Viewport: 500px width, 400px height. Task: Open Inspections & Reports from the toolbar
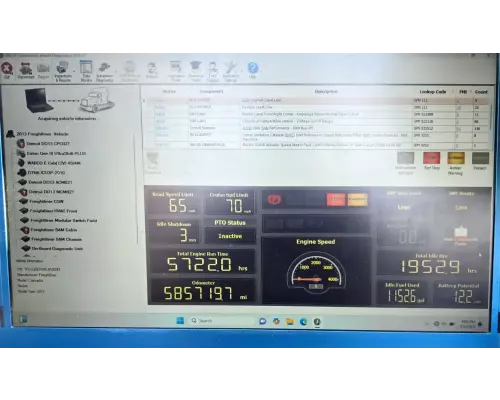(62, 71)
